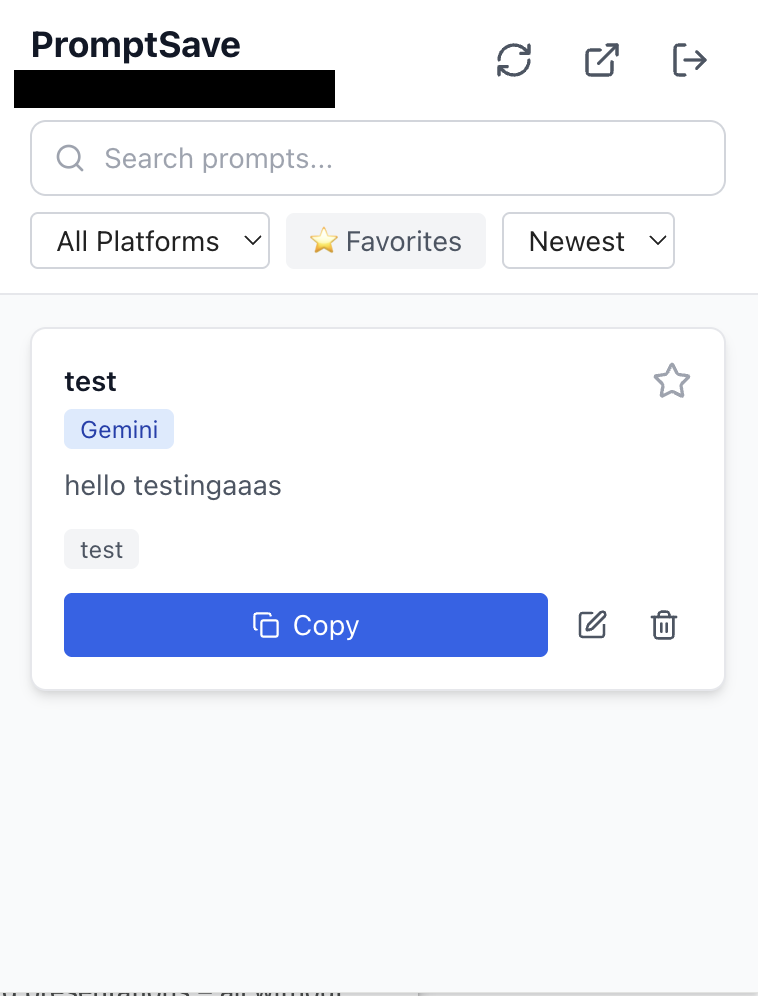Image resolution: width=758 pixels, height=996 pixels.
Task: Open PromptSave in a new window icon
Action: (601, 60)
